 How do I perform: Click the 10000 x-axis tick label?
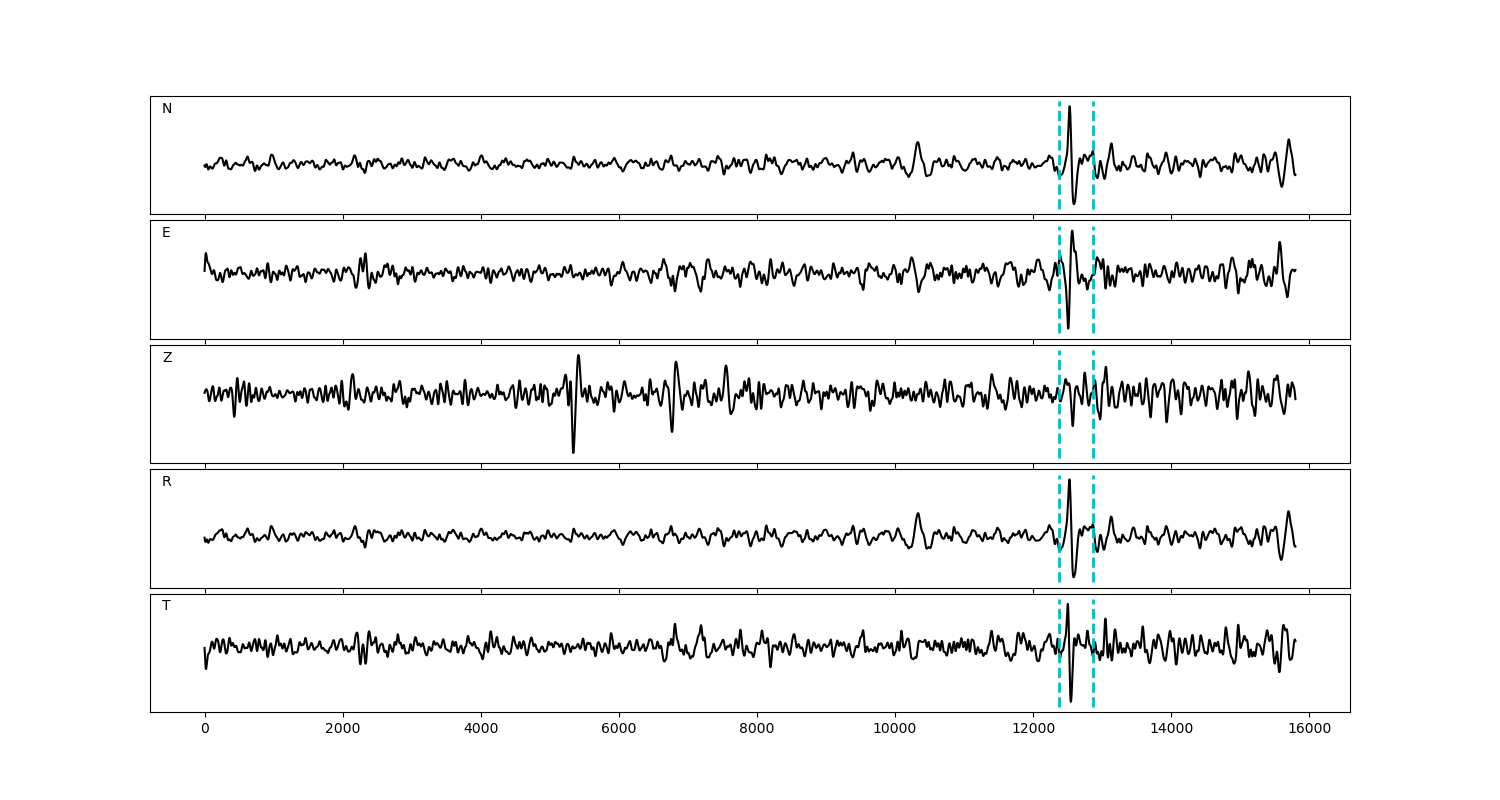click(895, 729)
